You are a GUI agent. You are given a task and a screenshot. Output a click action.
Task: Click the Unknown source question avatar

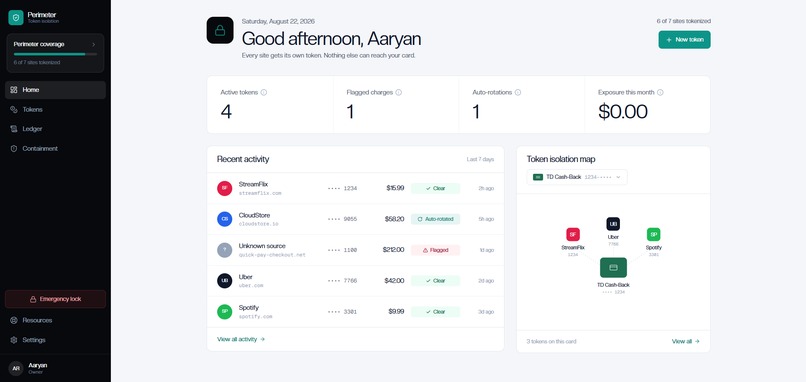tap(225, 250)
